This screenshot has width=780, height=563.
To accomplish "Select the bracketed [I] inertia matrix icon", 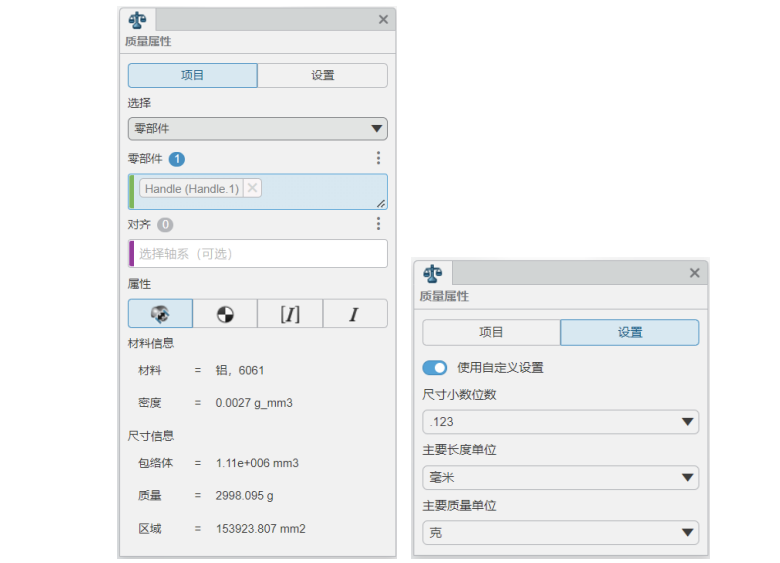I will (290, 314).
